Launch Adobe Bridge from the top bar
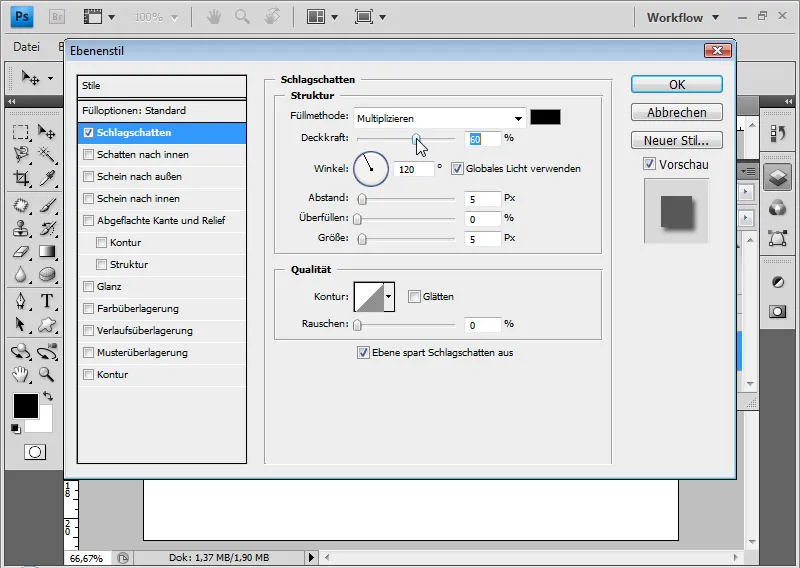The width and height of the screenshot is (800, 568). tap(57, 17)
